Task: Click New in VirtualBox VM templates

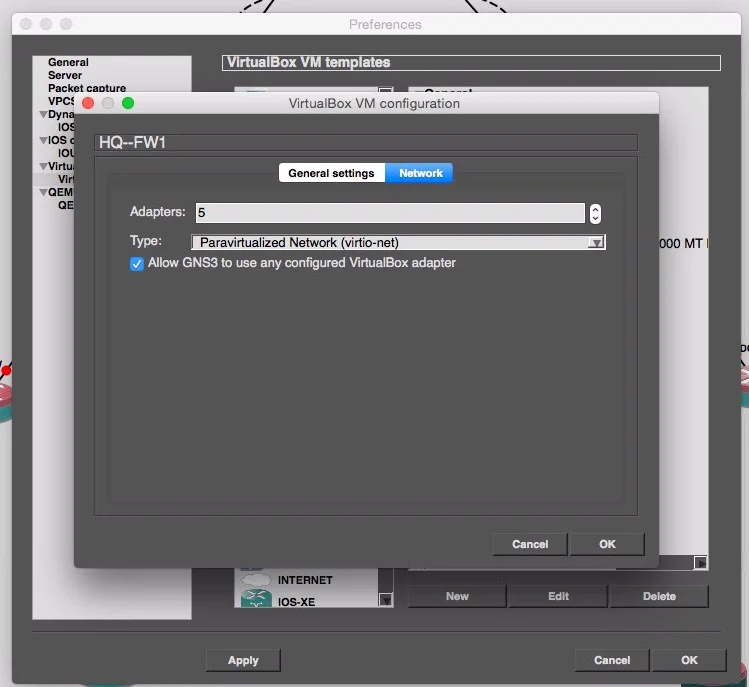Action: [x=457, y=596]
